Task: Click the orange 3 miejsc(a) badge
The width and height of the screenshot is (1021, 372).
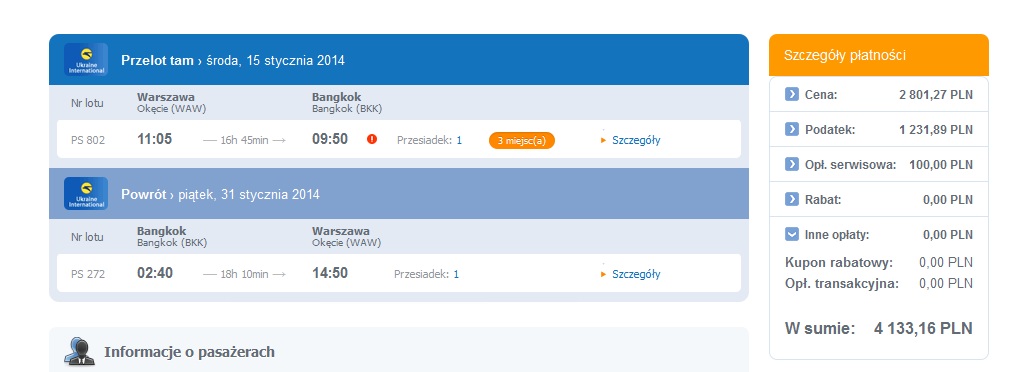Action: (x=522, y=140)
